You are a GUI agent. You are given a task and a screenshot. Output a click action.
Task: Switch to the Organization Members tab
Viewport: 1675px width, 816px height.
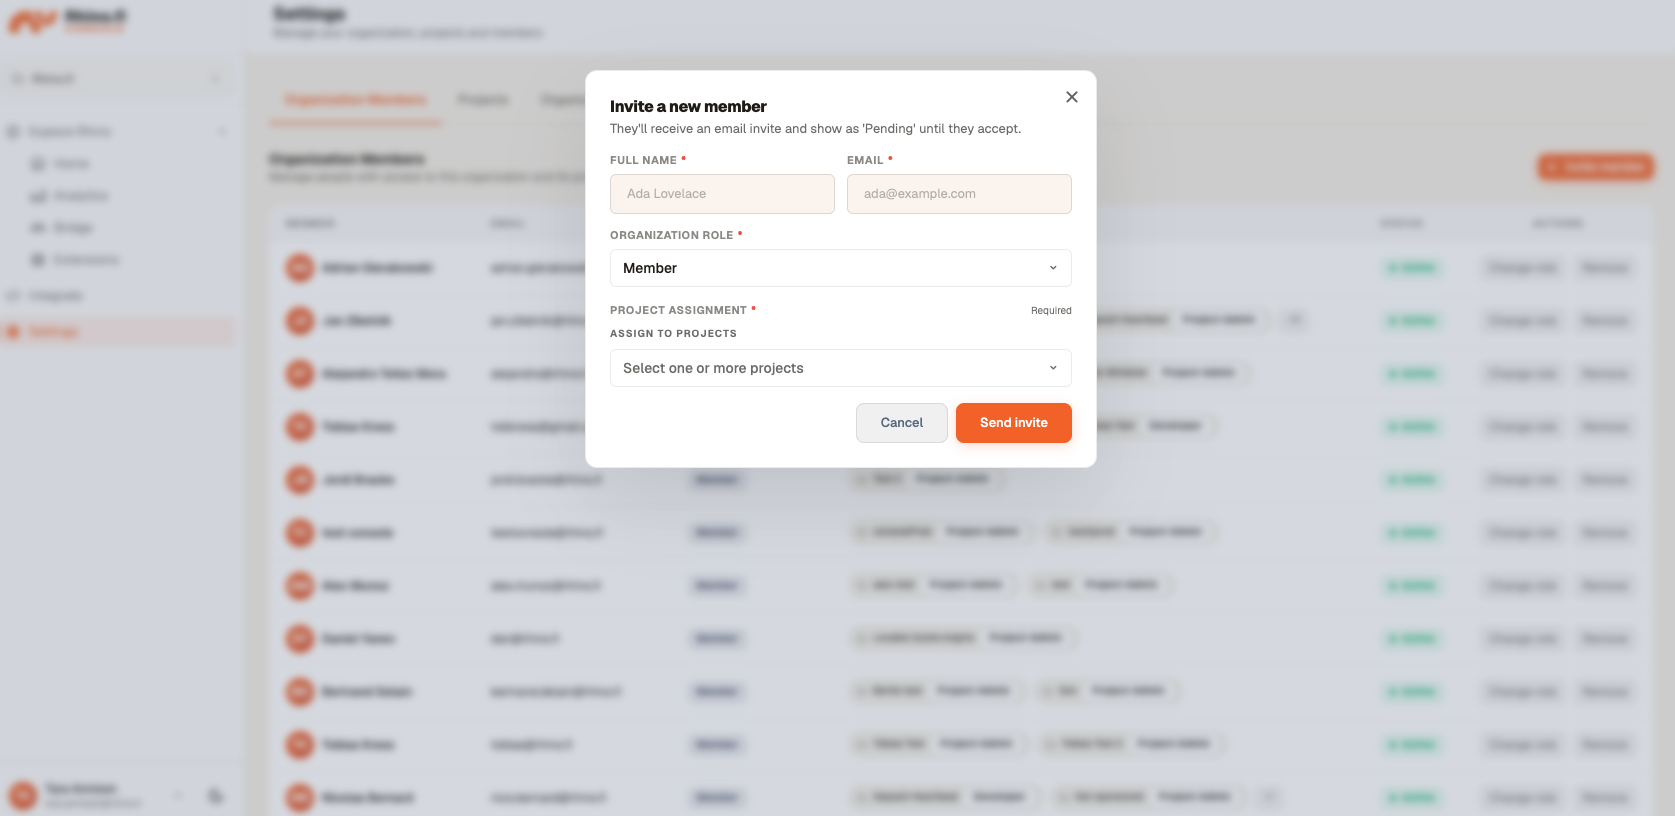(355, 100)
